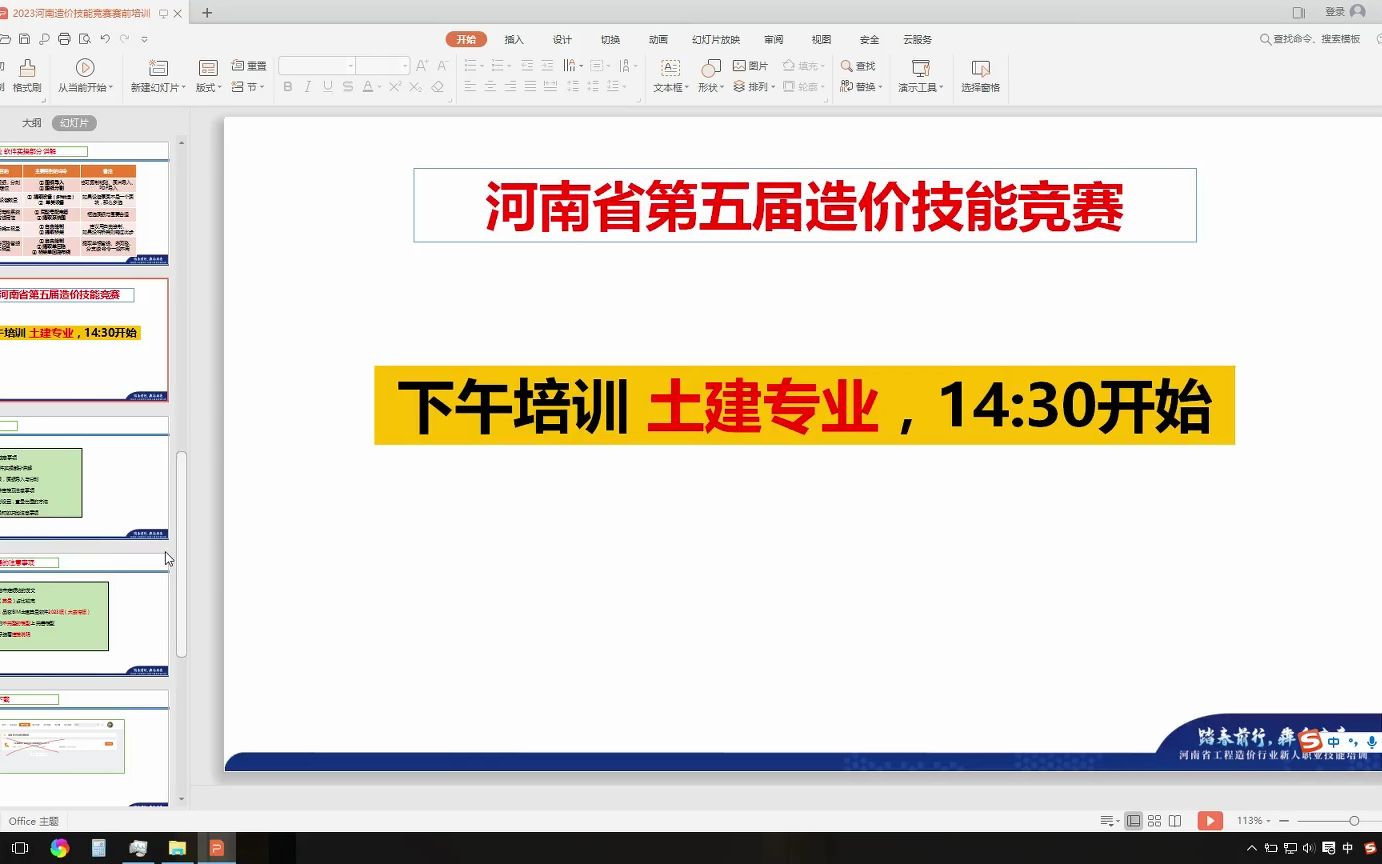1382x864 pixels.
Task: Open the Animation (动画) ribbon tab
Action: 658,39
